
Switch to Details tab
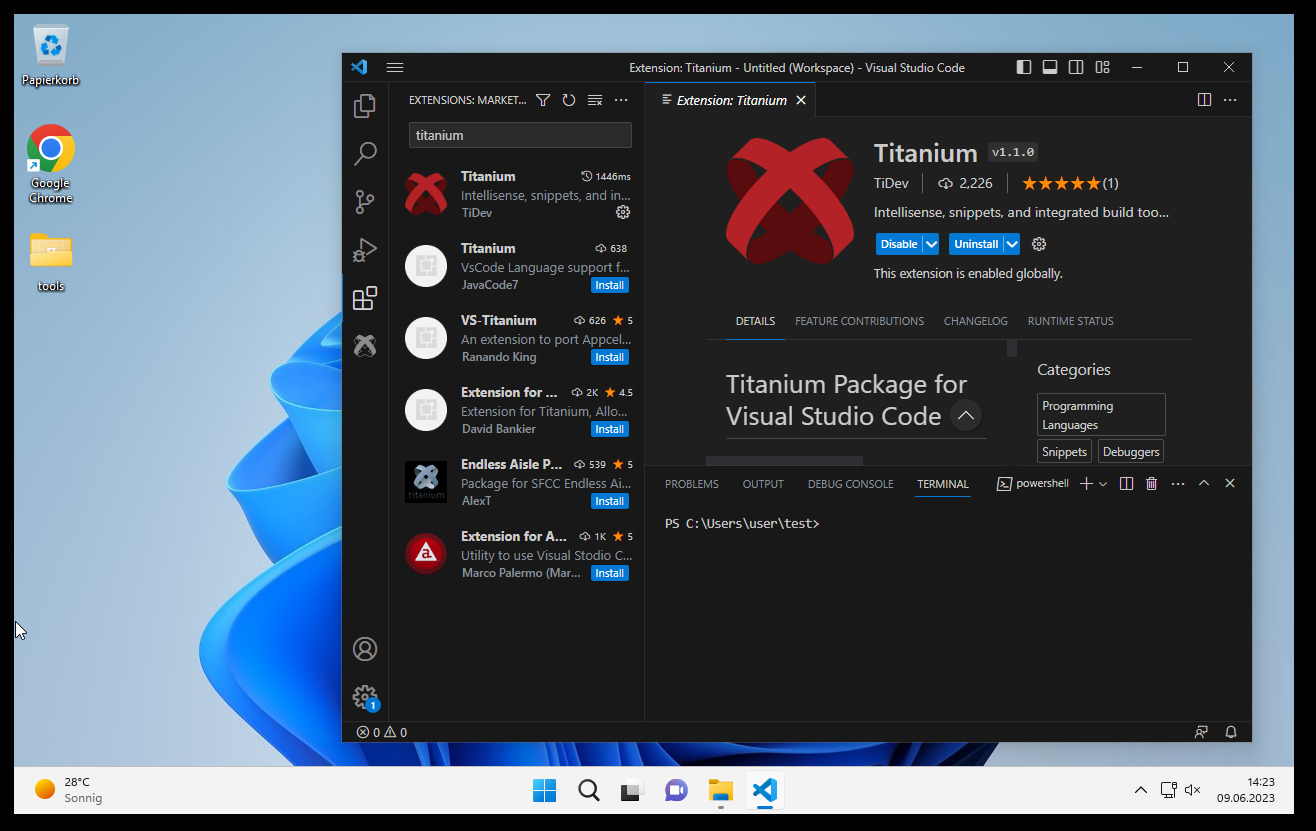(755, 321)
